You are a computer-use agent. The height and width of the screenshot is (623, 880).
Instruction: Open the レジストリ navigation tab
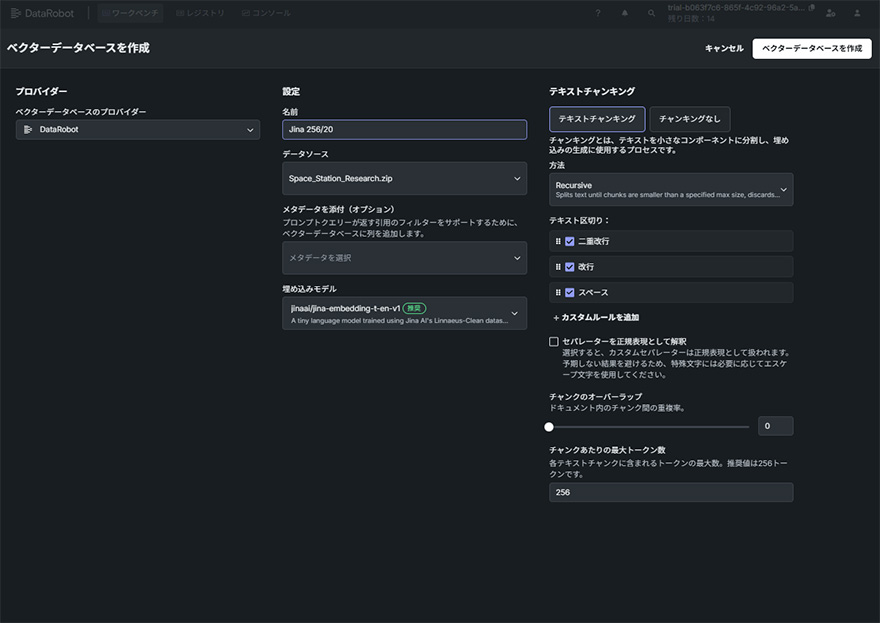tap(199, 13)
